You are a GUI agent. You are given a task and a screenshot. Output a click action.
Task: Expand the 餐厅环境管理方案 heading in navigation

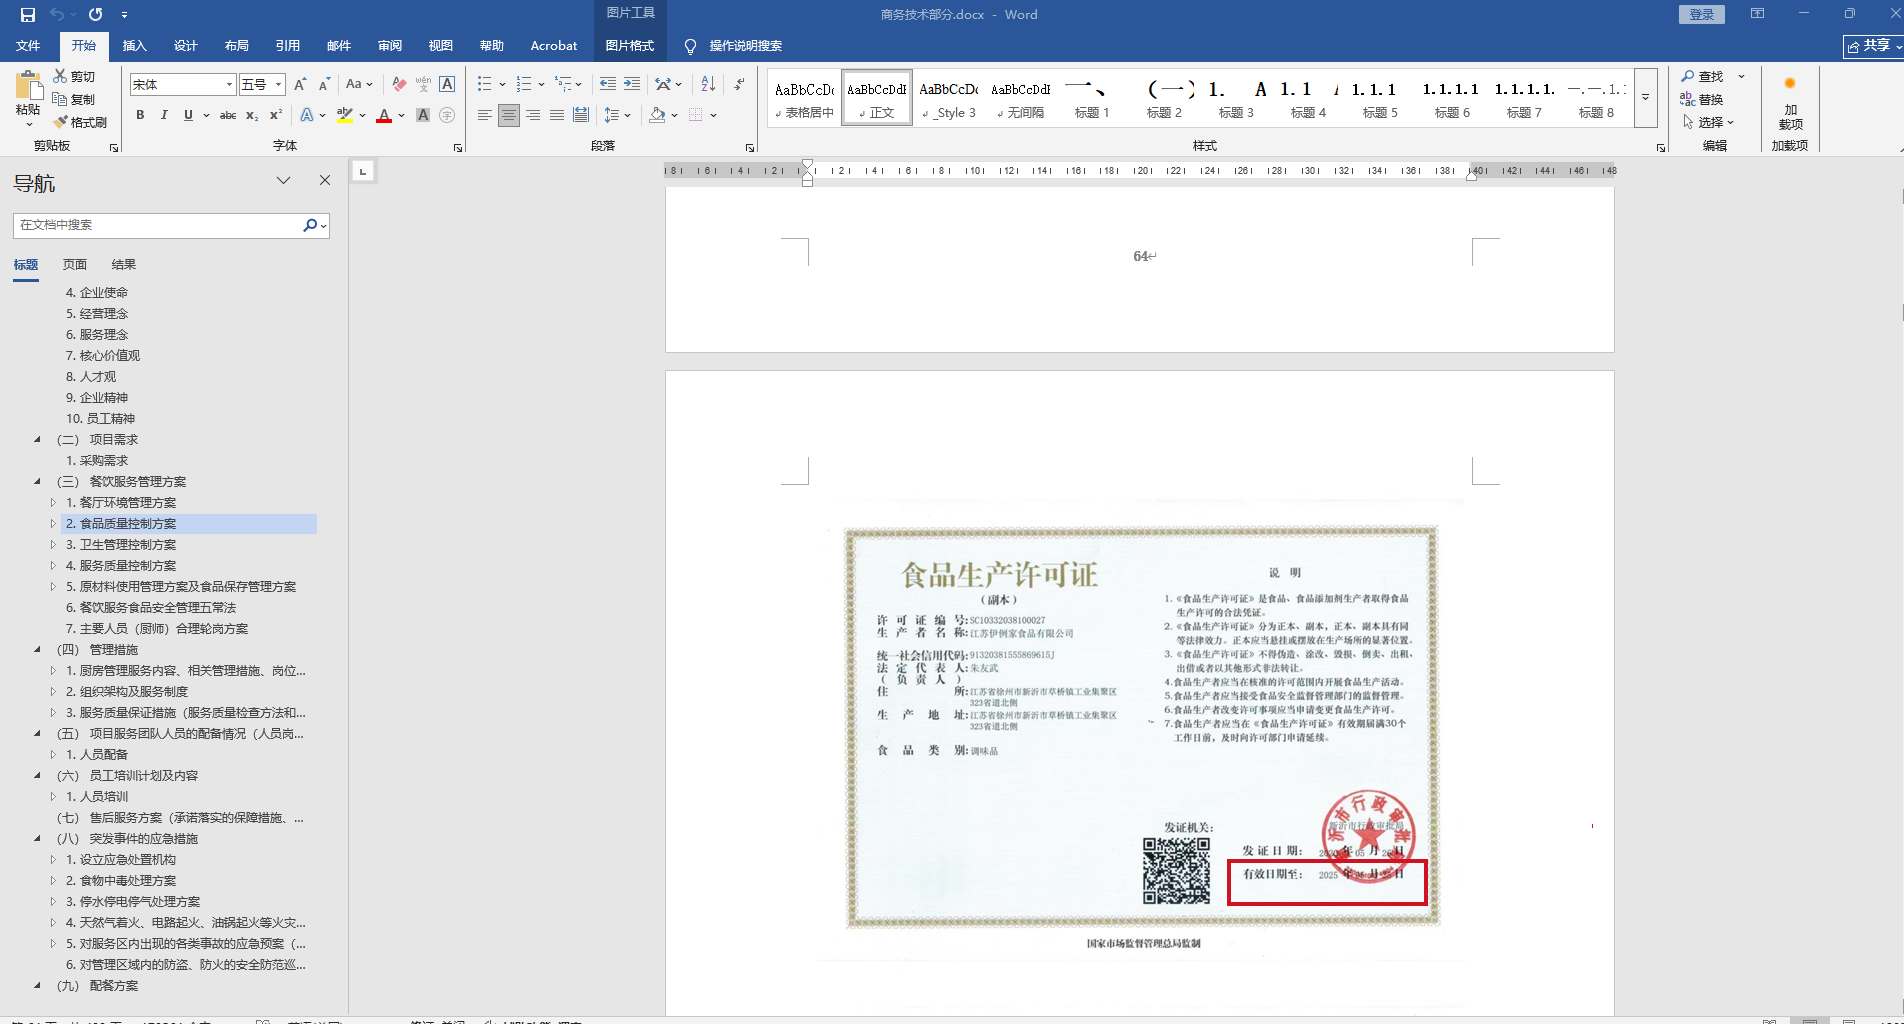pos(53,502)
